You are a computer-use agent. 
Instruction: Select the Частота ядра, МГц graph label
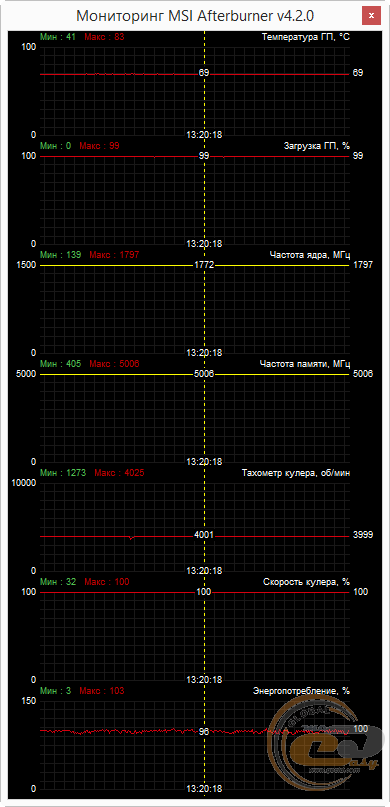coord(310,255)
